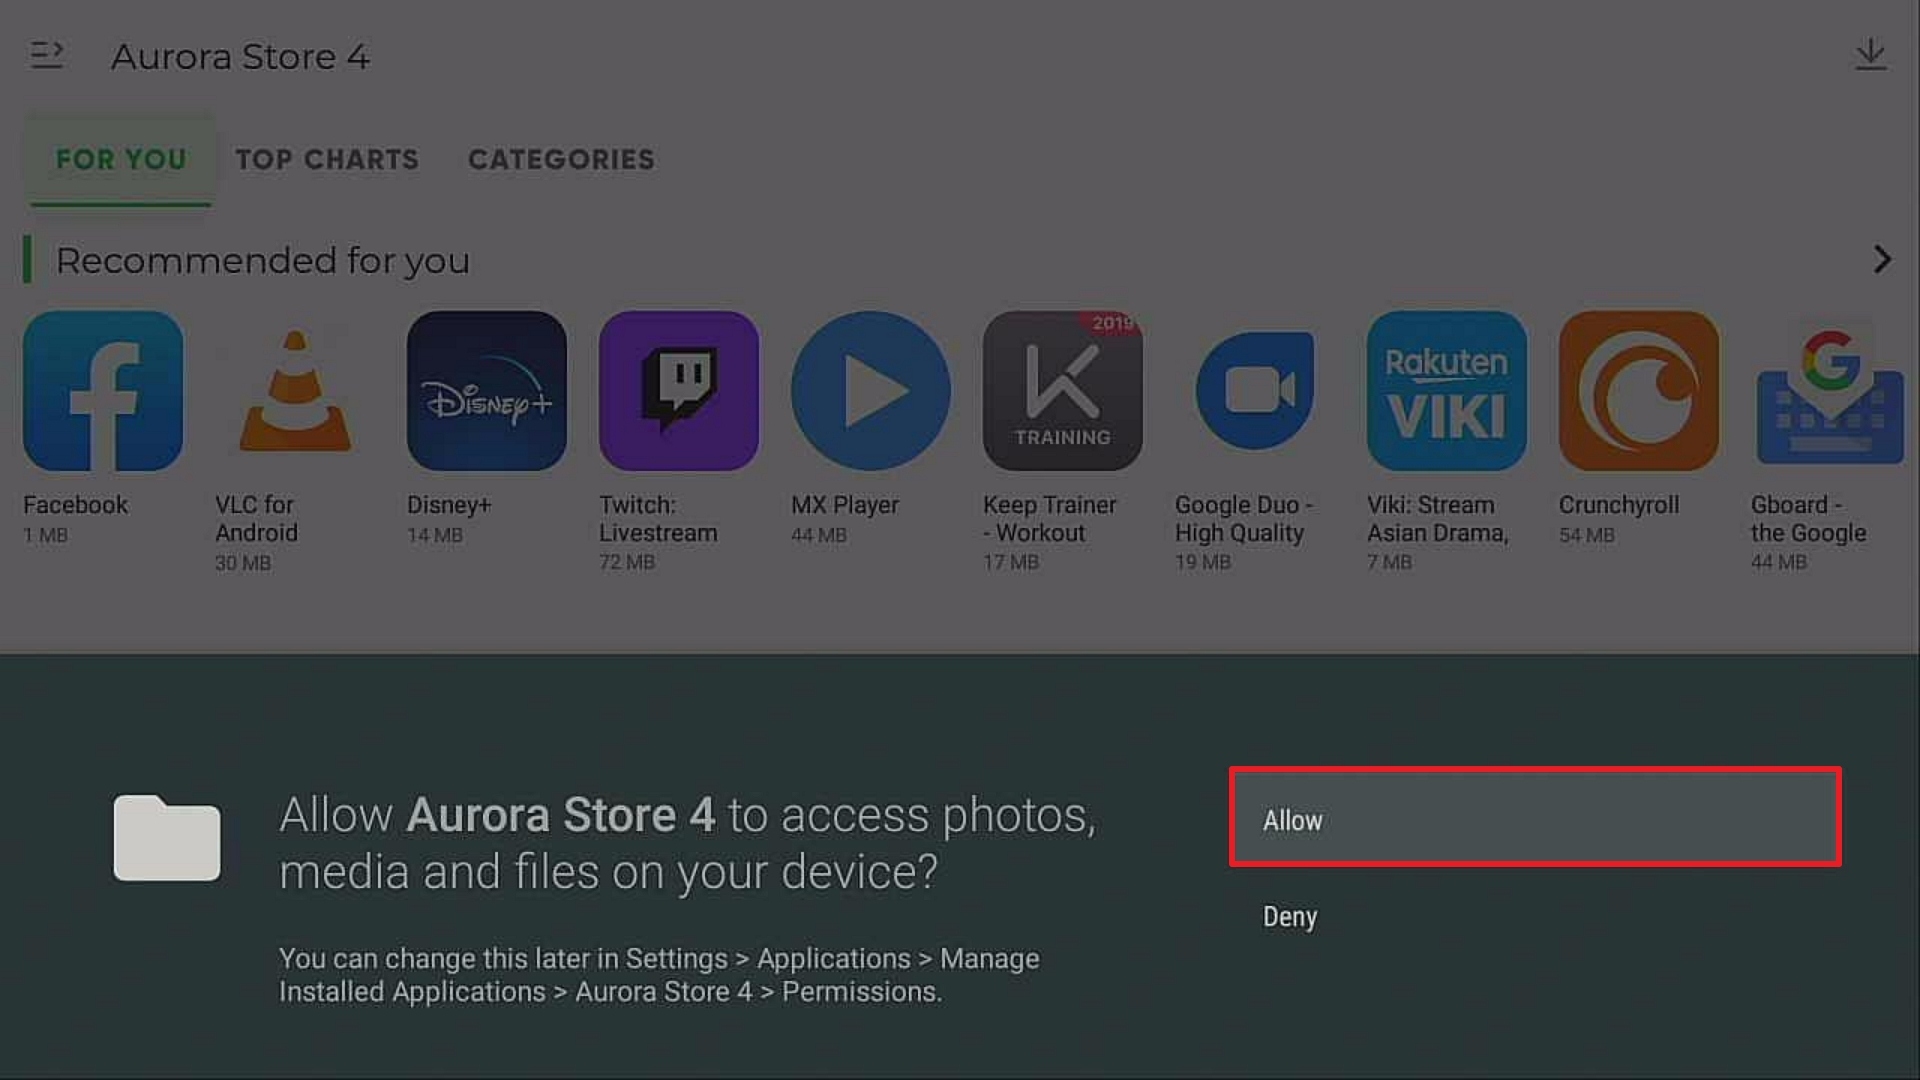Click the 54 MB size under Crunchyroll
The image size is (1920, 1080).
pos(1587,535)
